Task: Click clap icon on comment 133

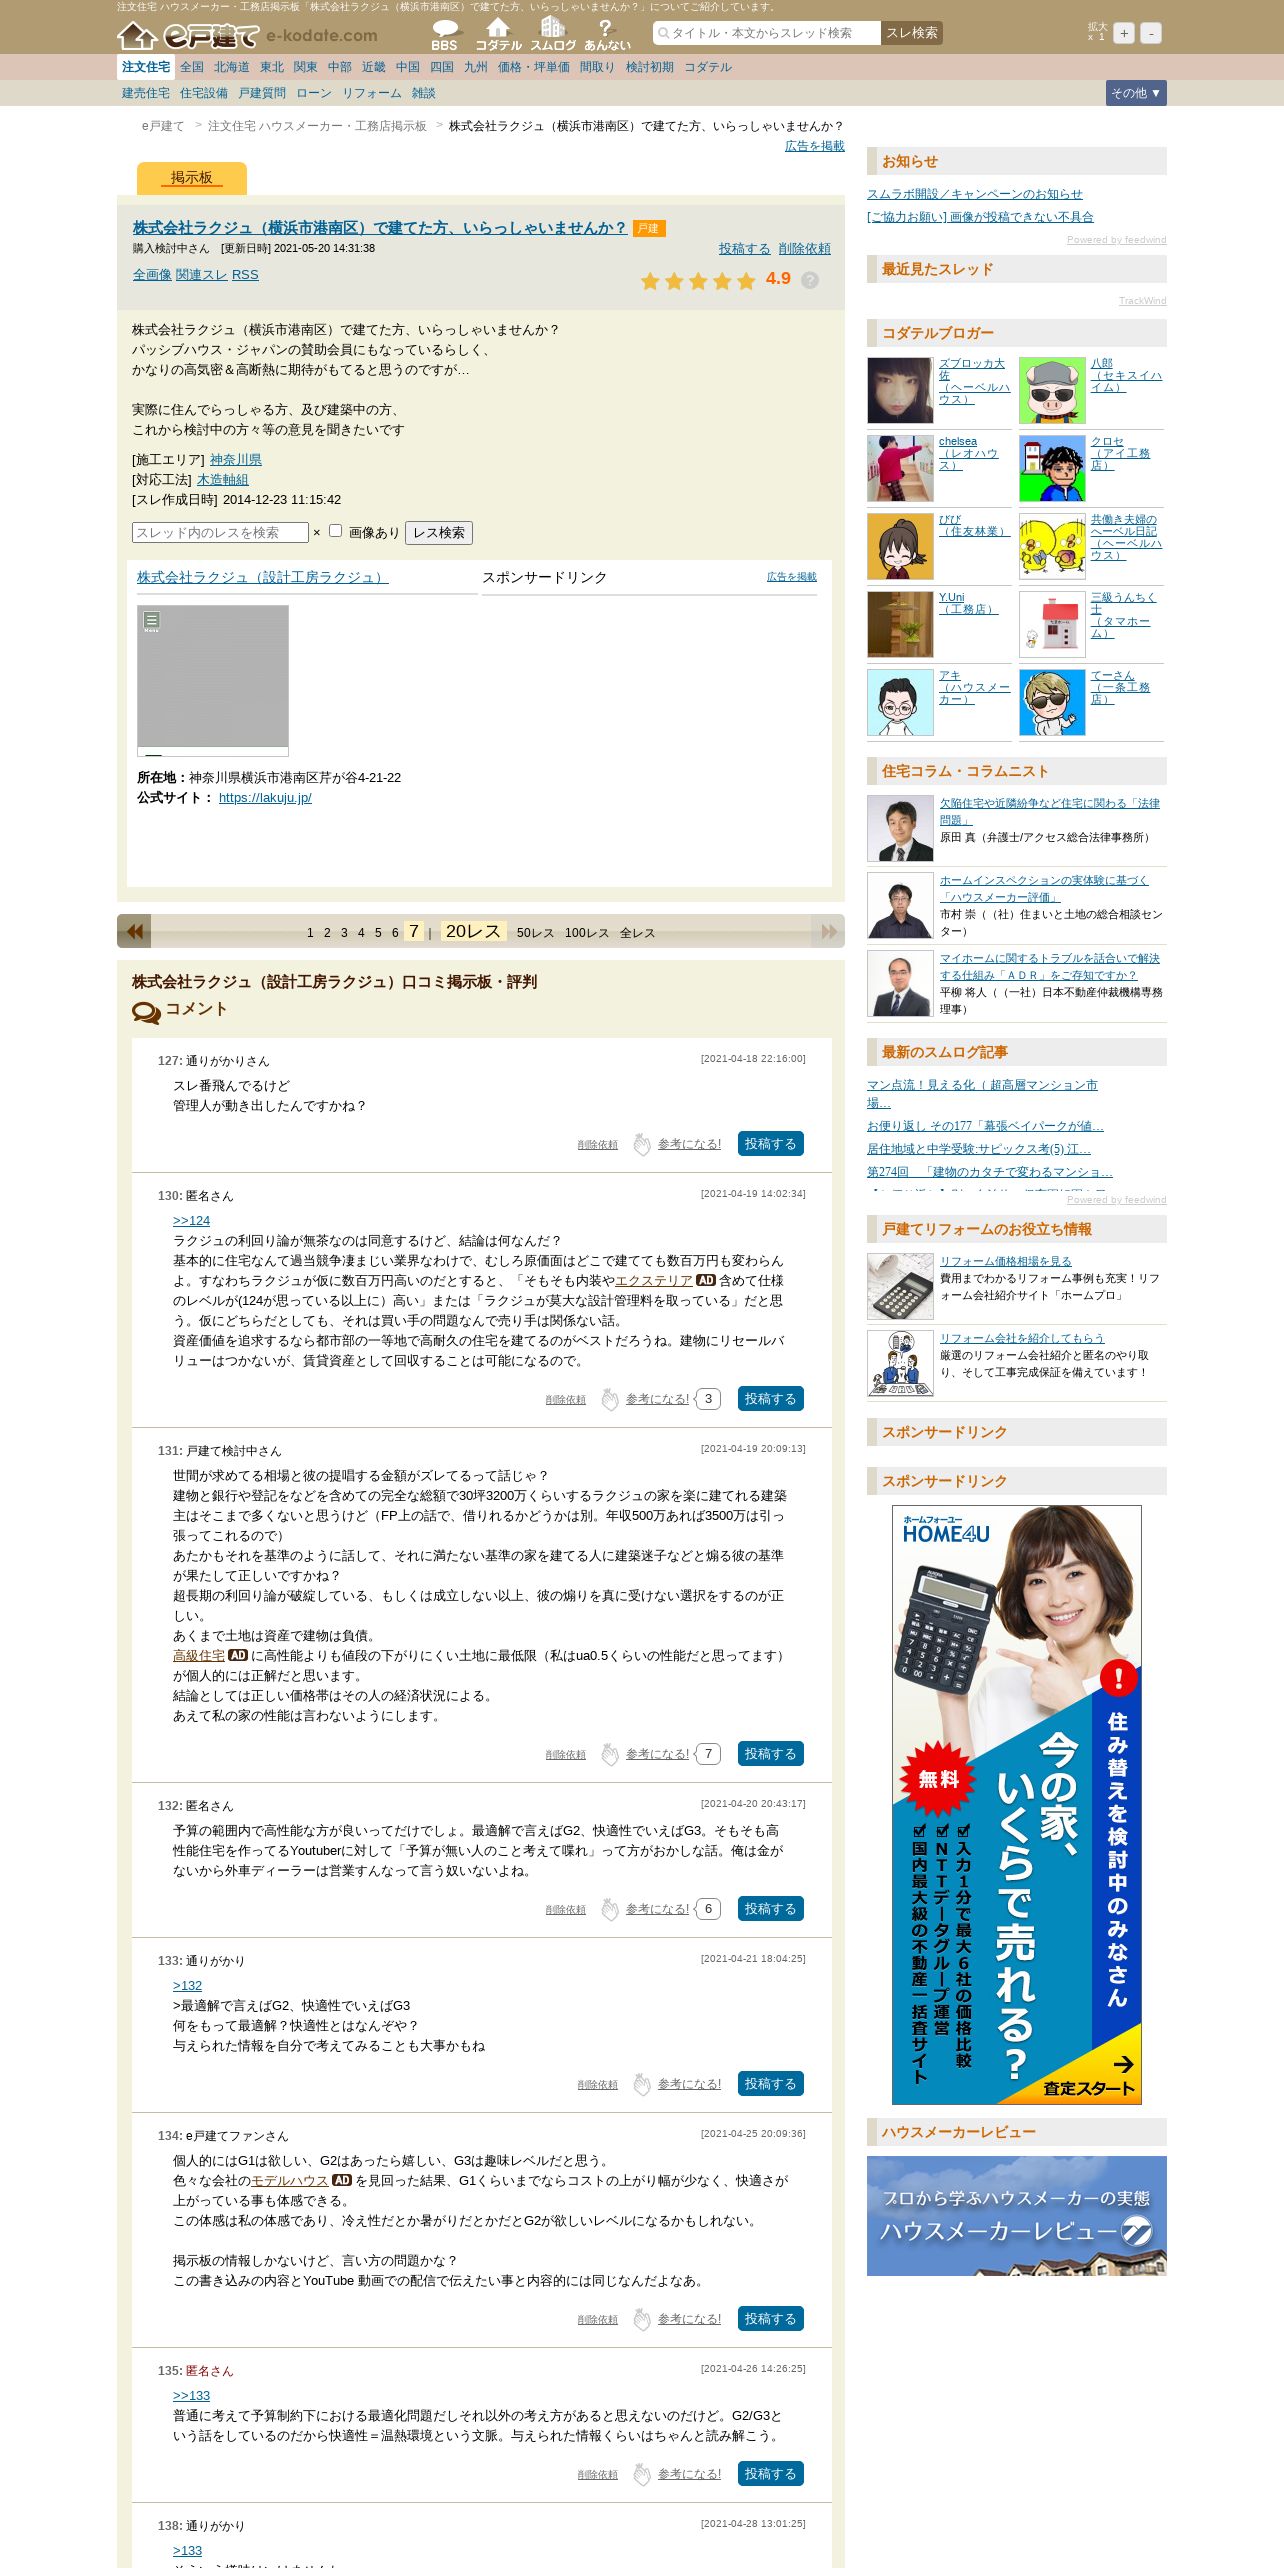Action: (642, 2085)
